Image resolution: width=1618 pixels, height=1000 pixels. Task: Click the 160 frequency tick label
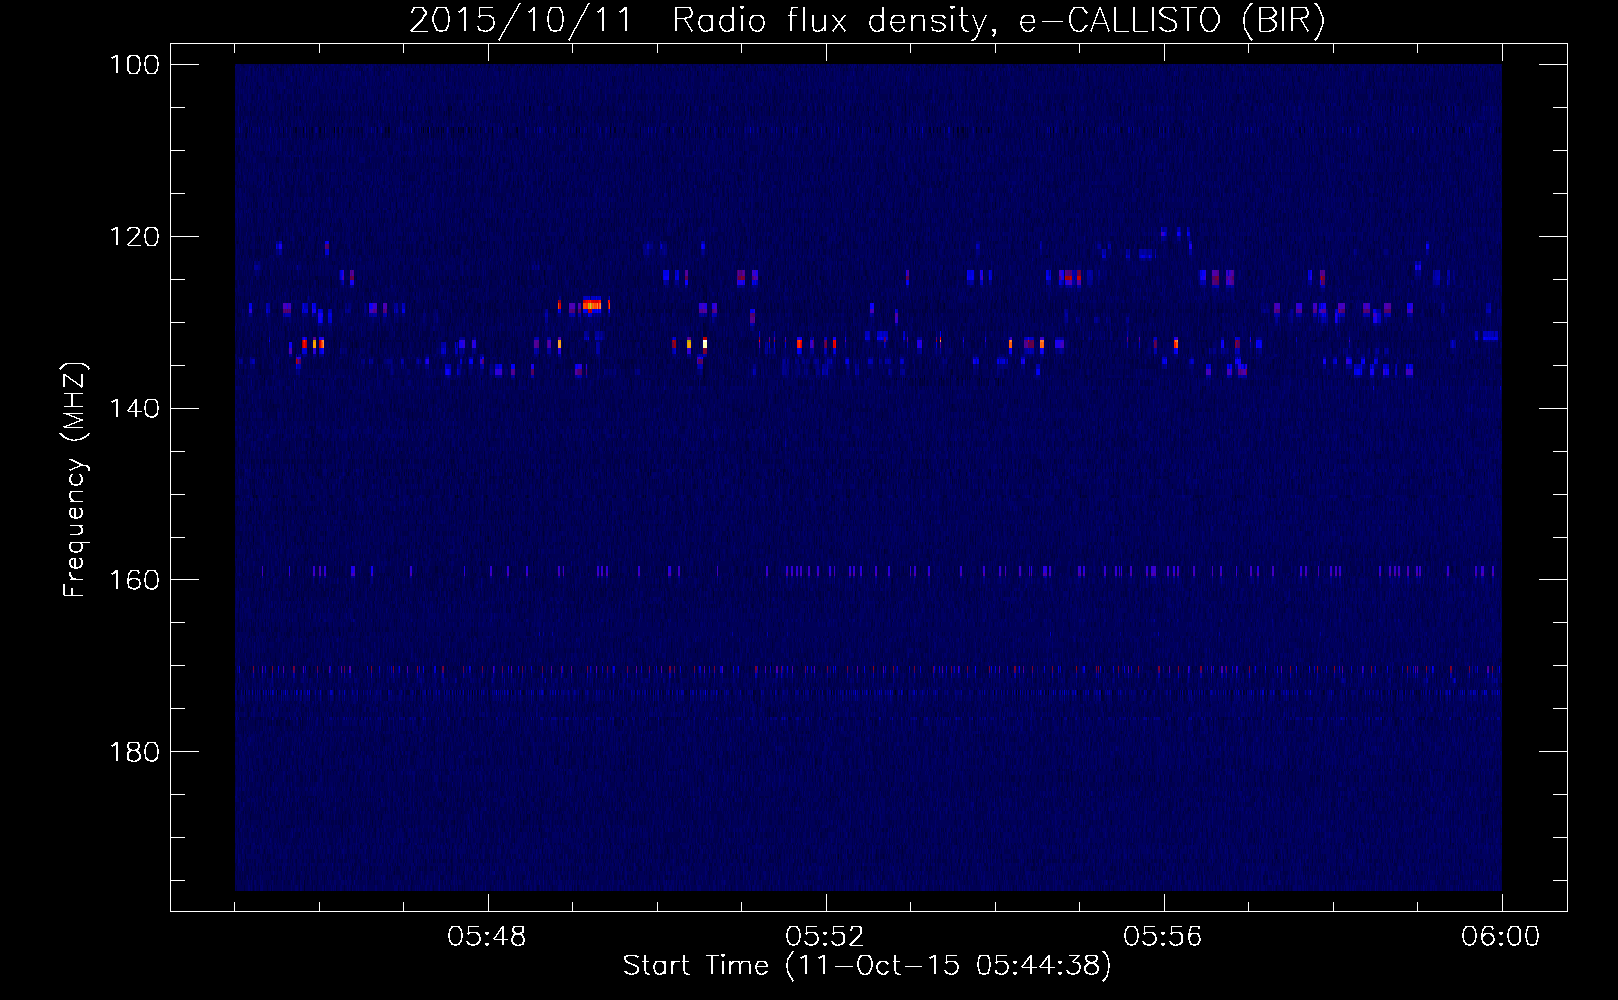point(134,580)
